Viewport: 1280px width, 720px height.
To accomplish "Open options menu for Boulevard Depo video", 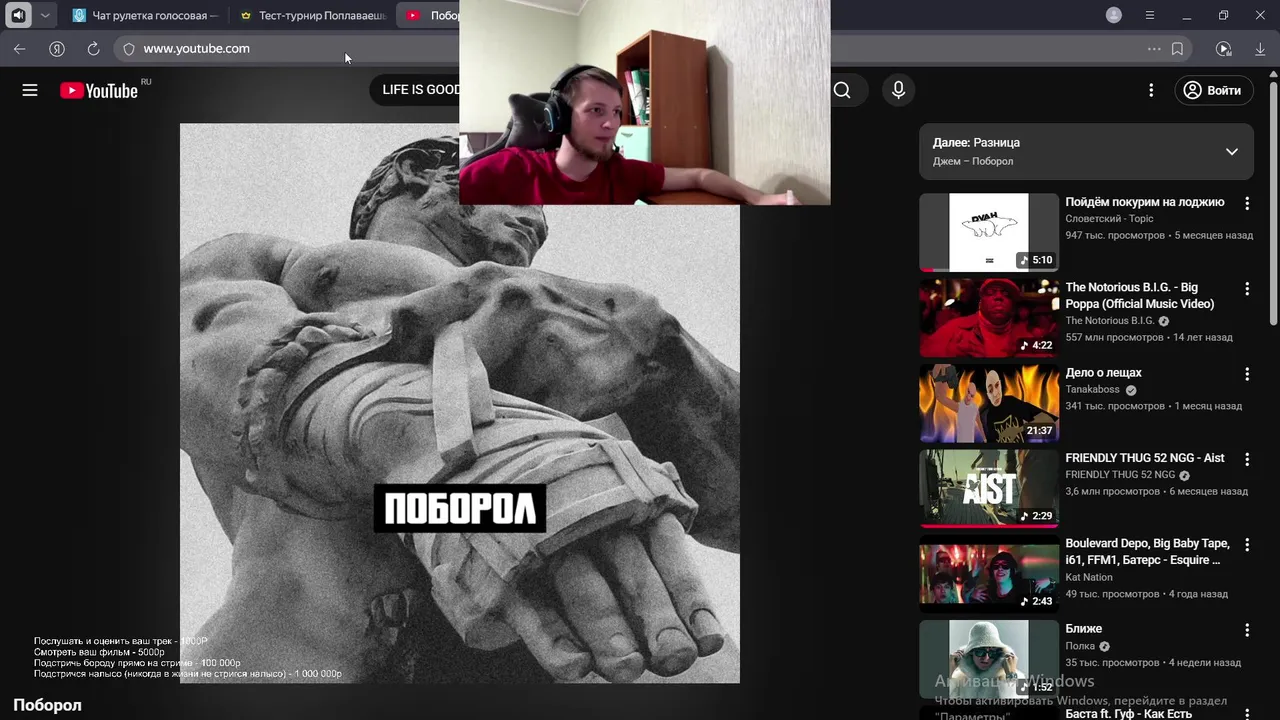I will (1247, 545).
